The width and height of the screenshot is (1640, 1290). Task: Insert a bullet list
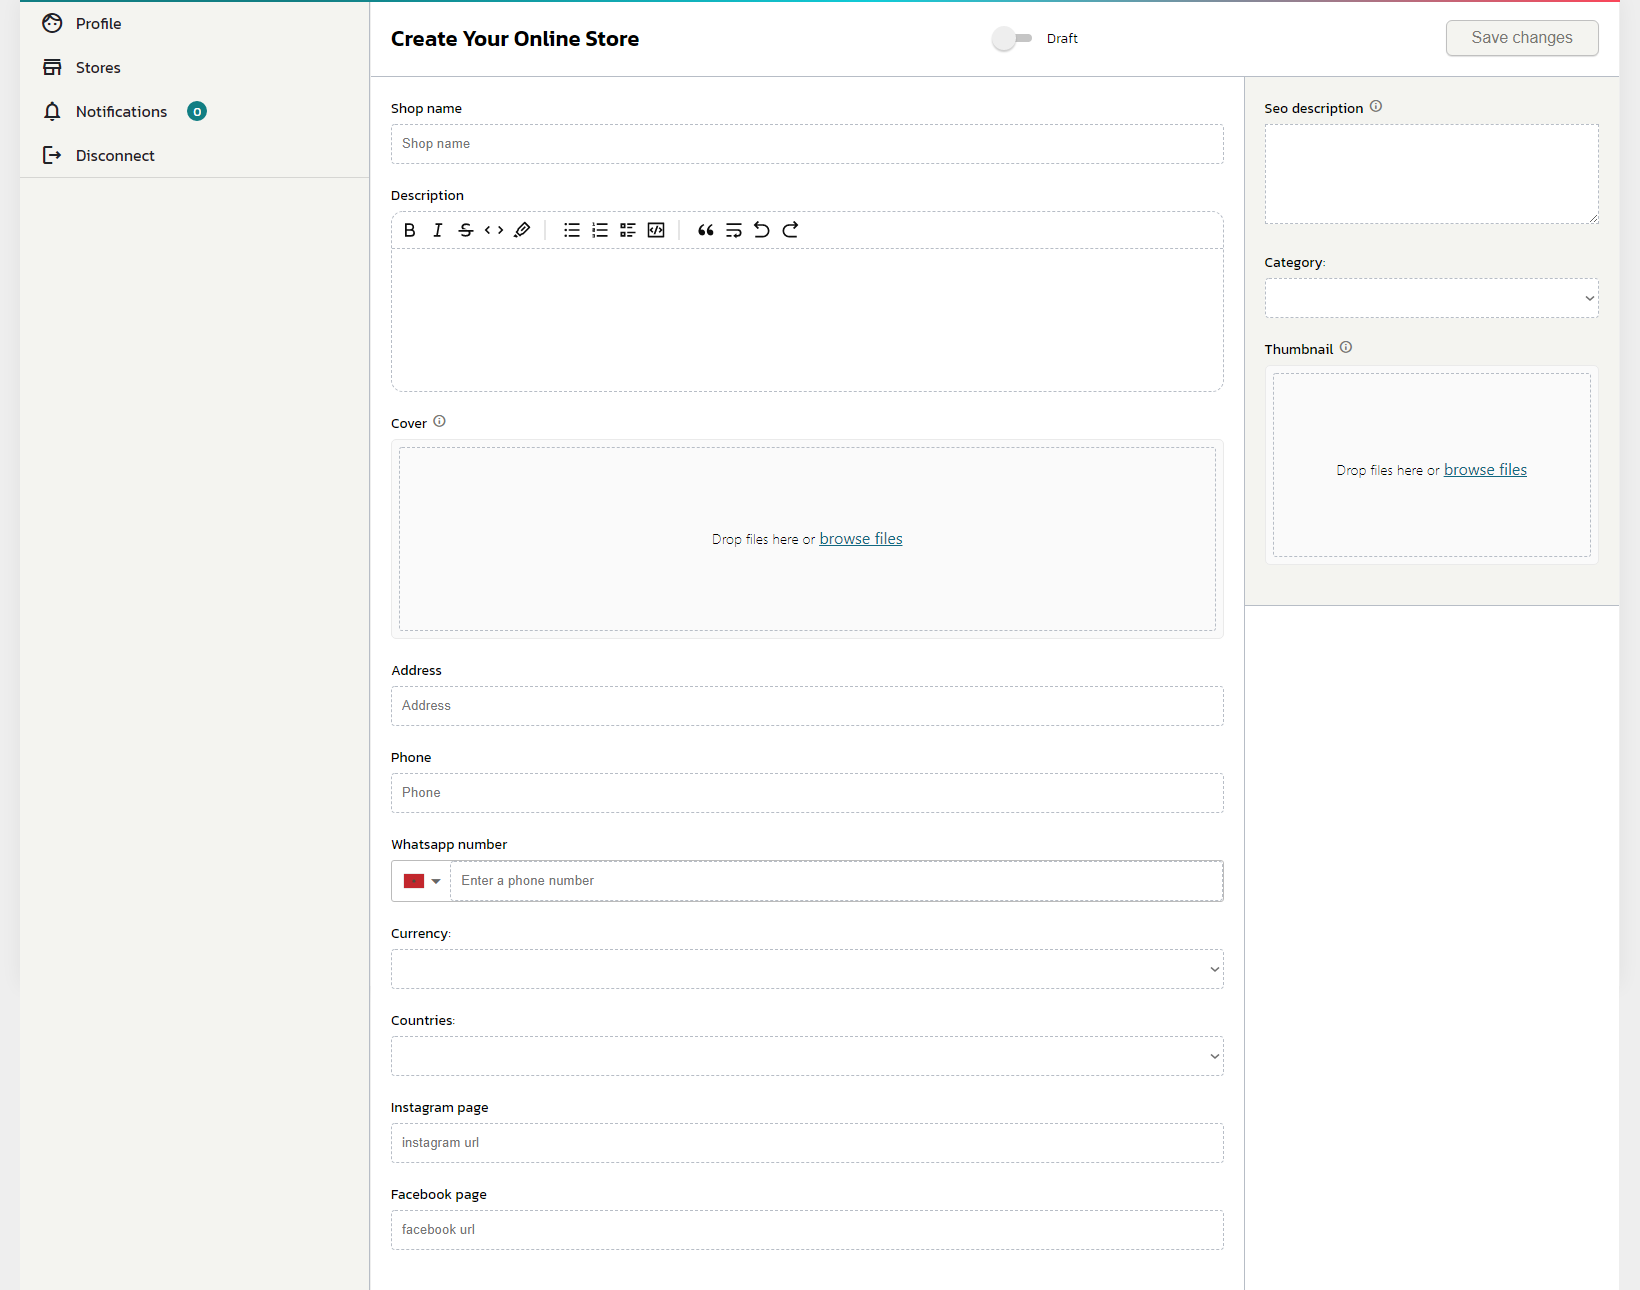572,230
